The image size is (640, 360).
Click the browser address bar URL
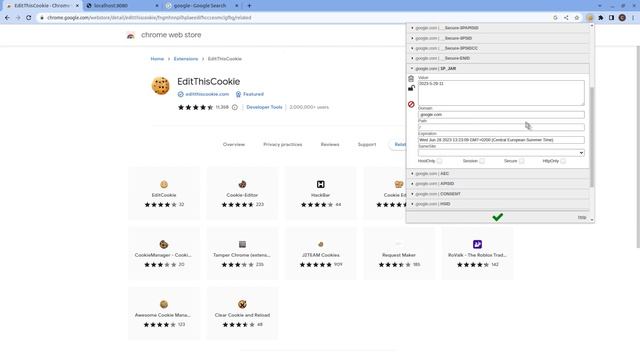tap(149, 18)
